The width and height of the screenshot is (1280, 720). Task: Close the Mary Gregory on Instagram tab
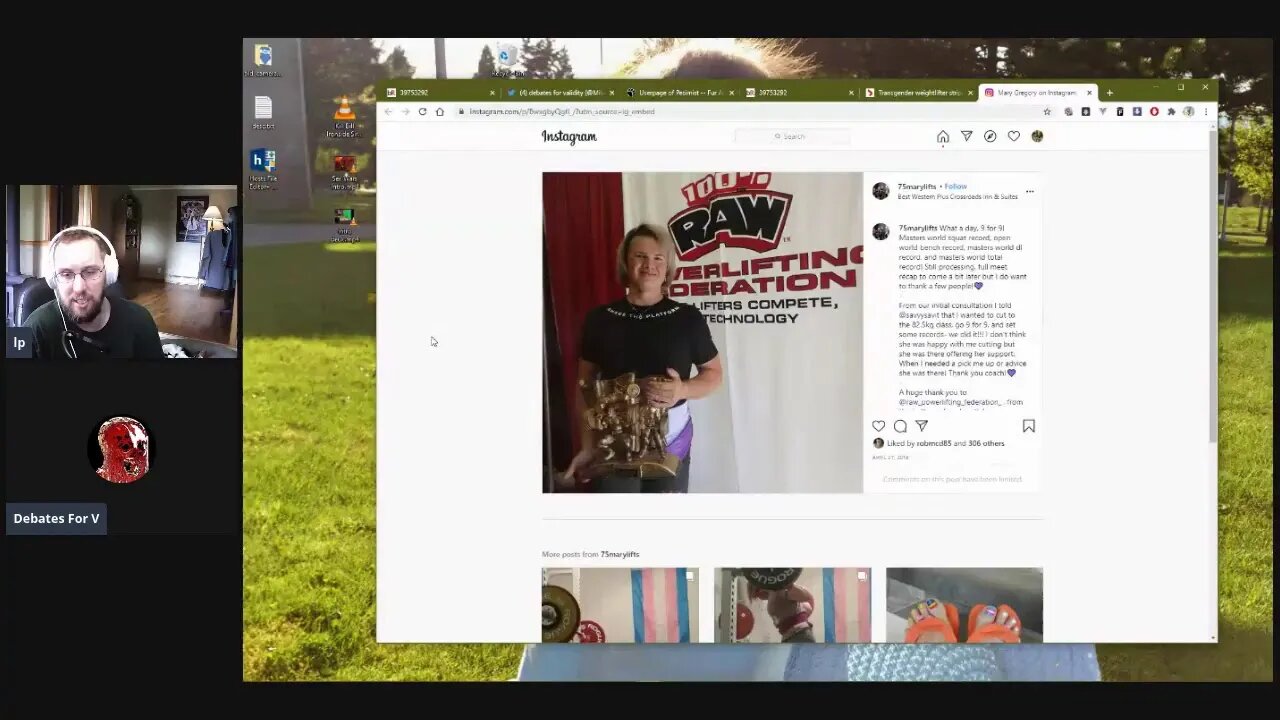1089,93
